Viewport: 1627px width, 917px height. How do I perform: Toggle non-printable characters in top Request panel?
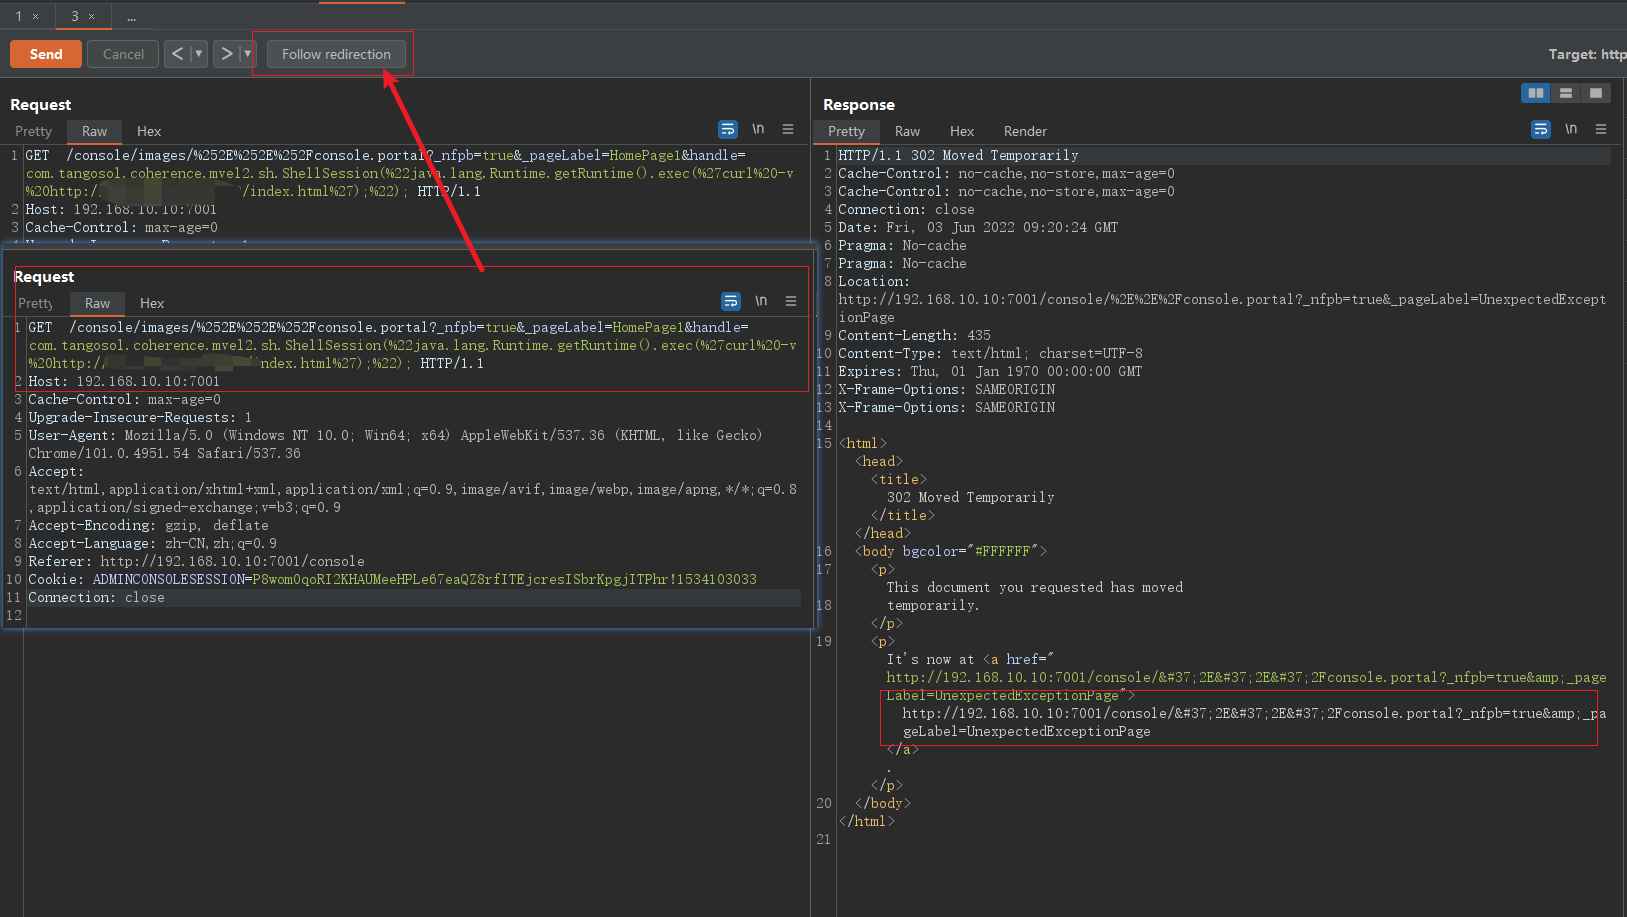click(758, 129)
